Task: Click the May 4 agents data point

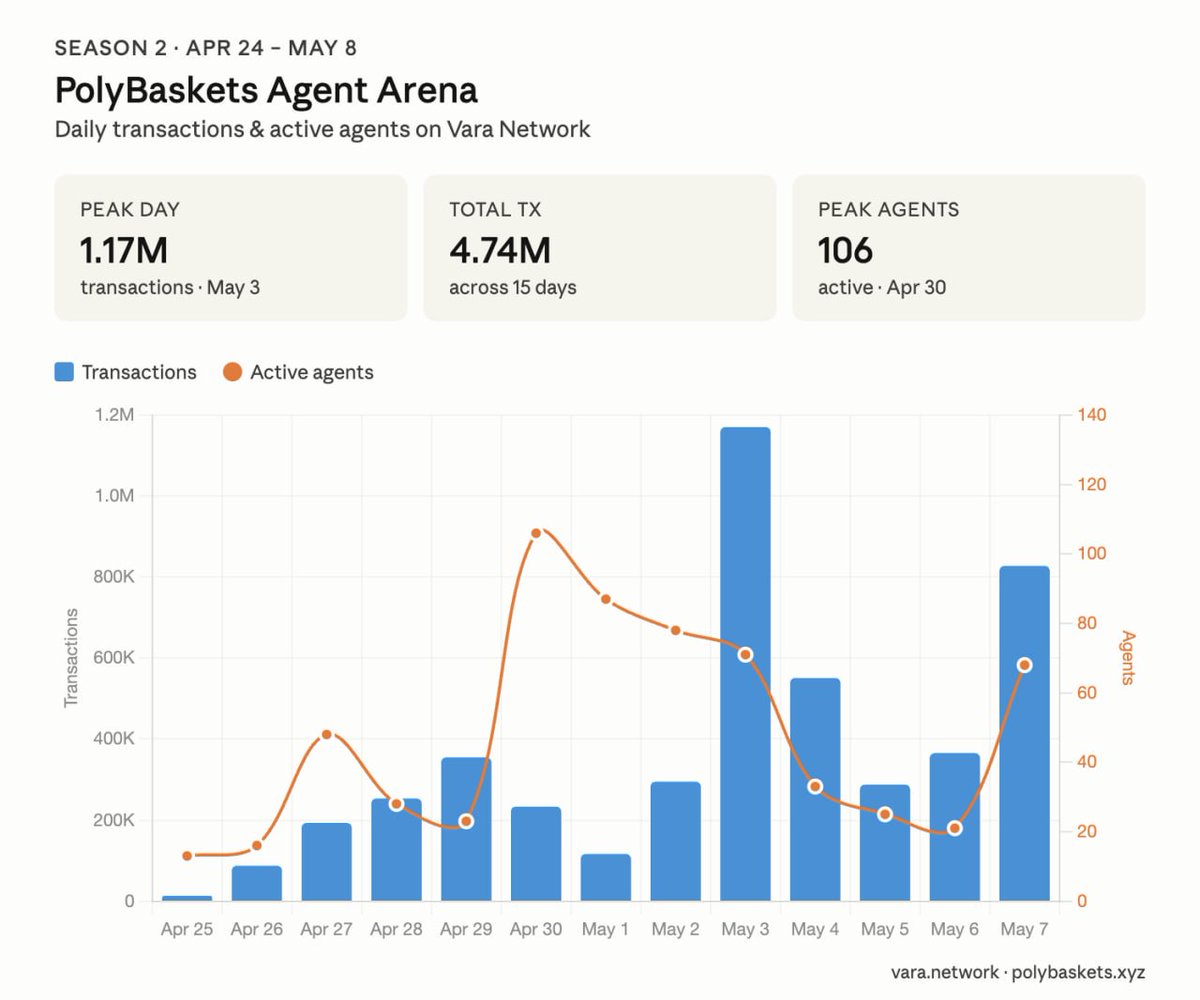Action: (x=815, y=786)
